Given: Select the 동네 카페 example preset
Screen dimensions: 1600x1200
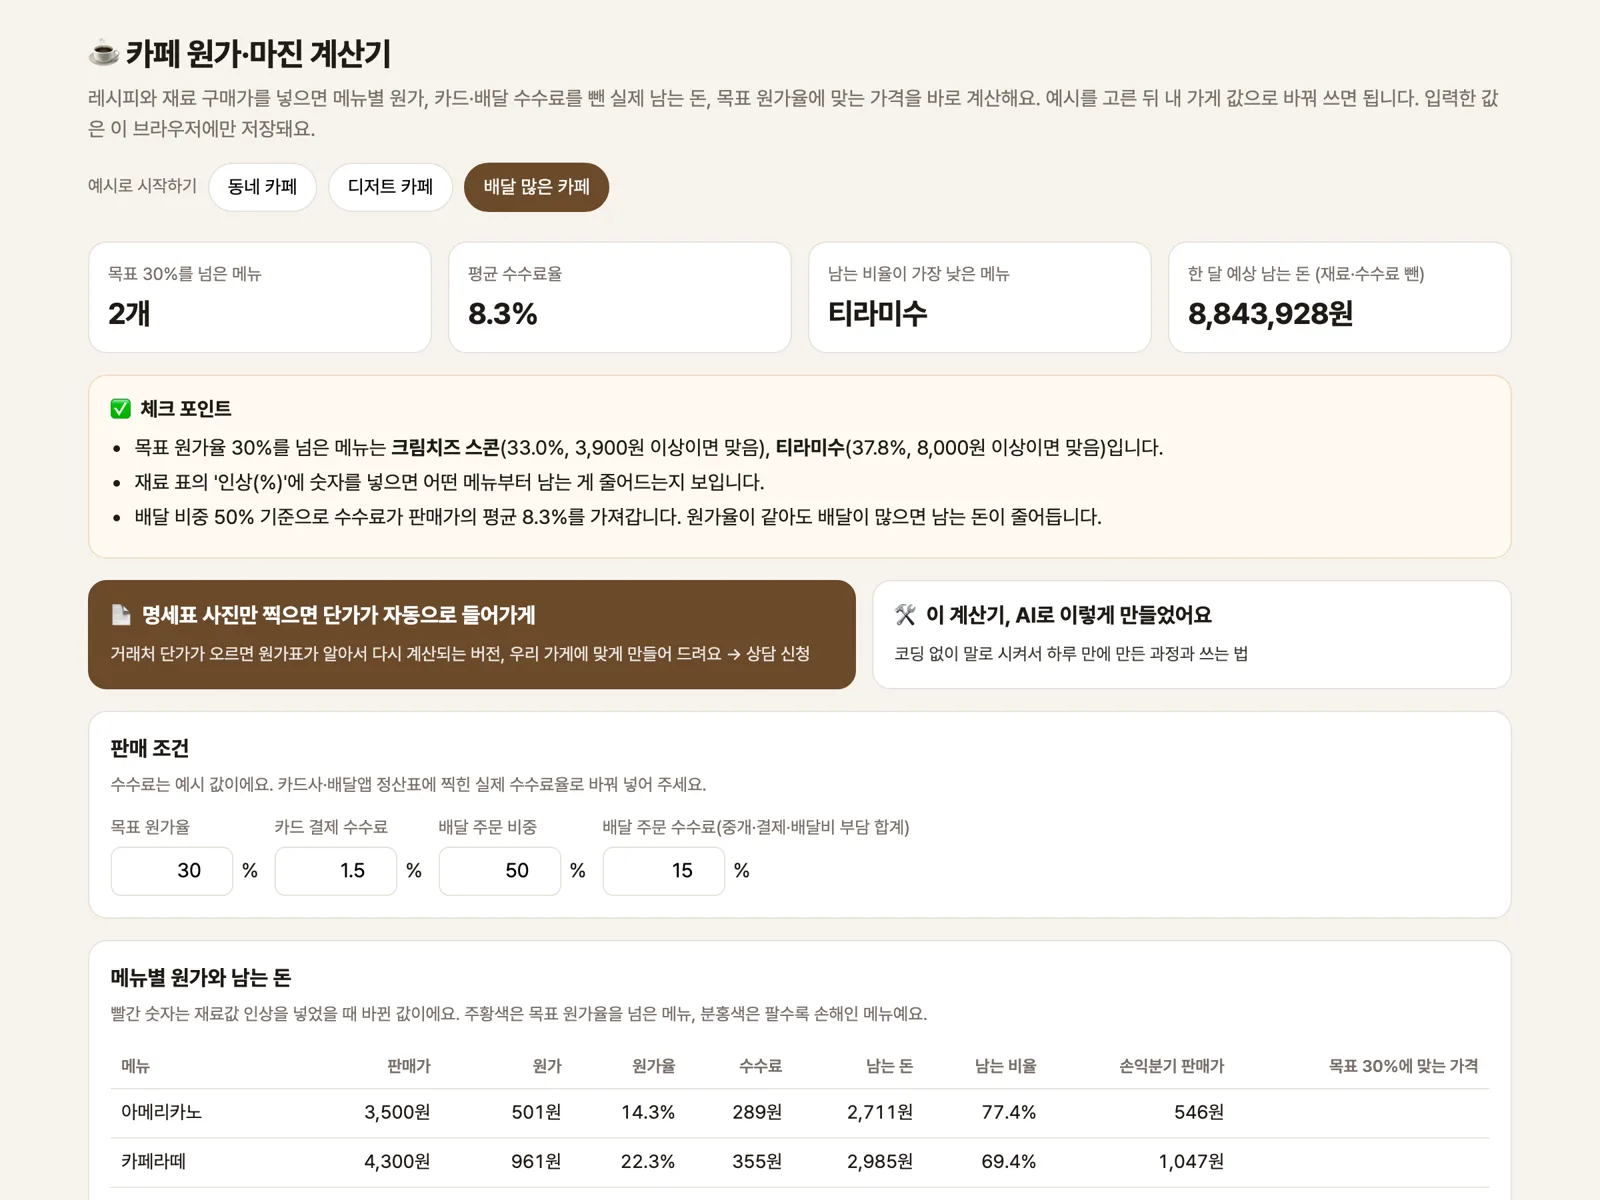Looking at the screenshot, I should coord(262,187).
